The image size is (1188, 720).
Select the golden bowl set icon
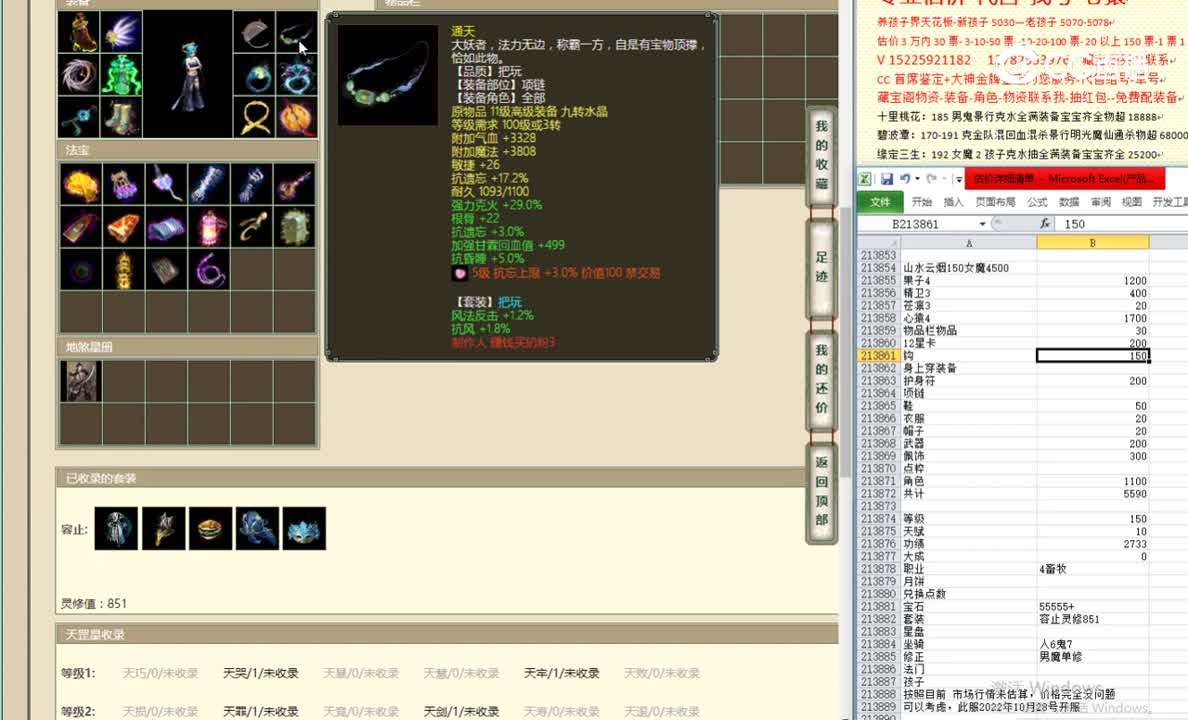211,528
